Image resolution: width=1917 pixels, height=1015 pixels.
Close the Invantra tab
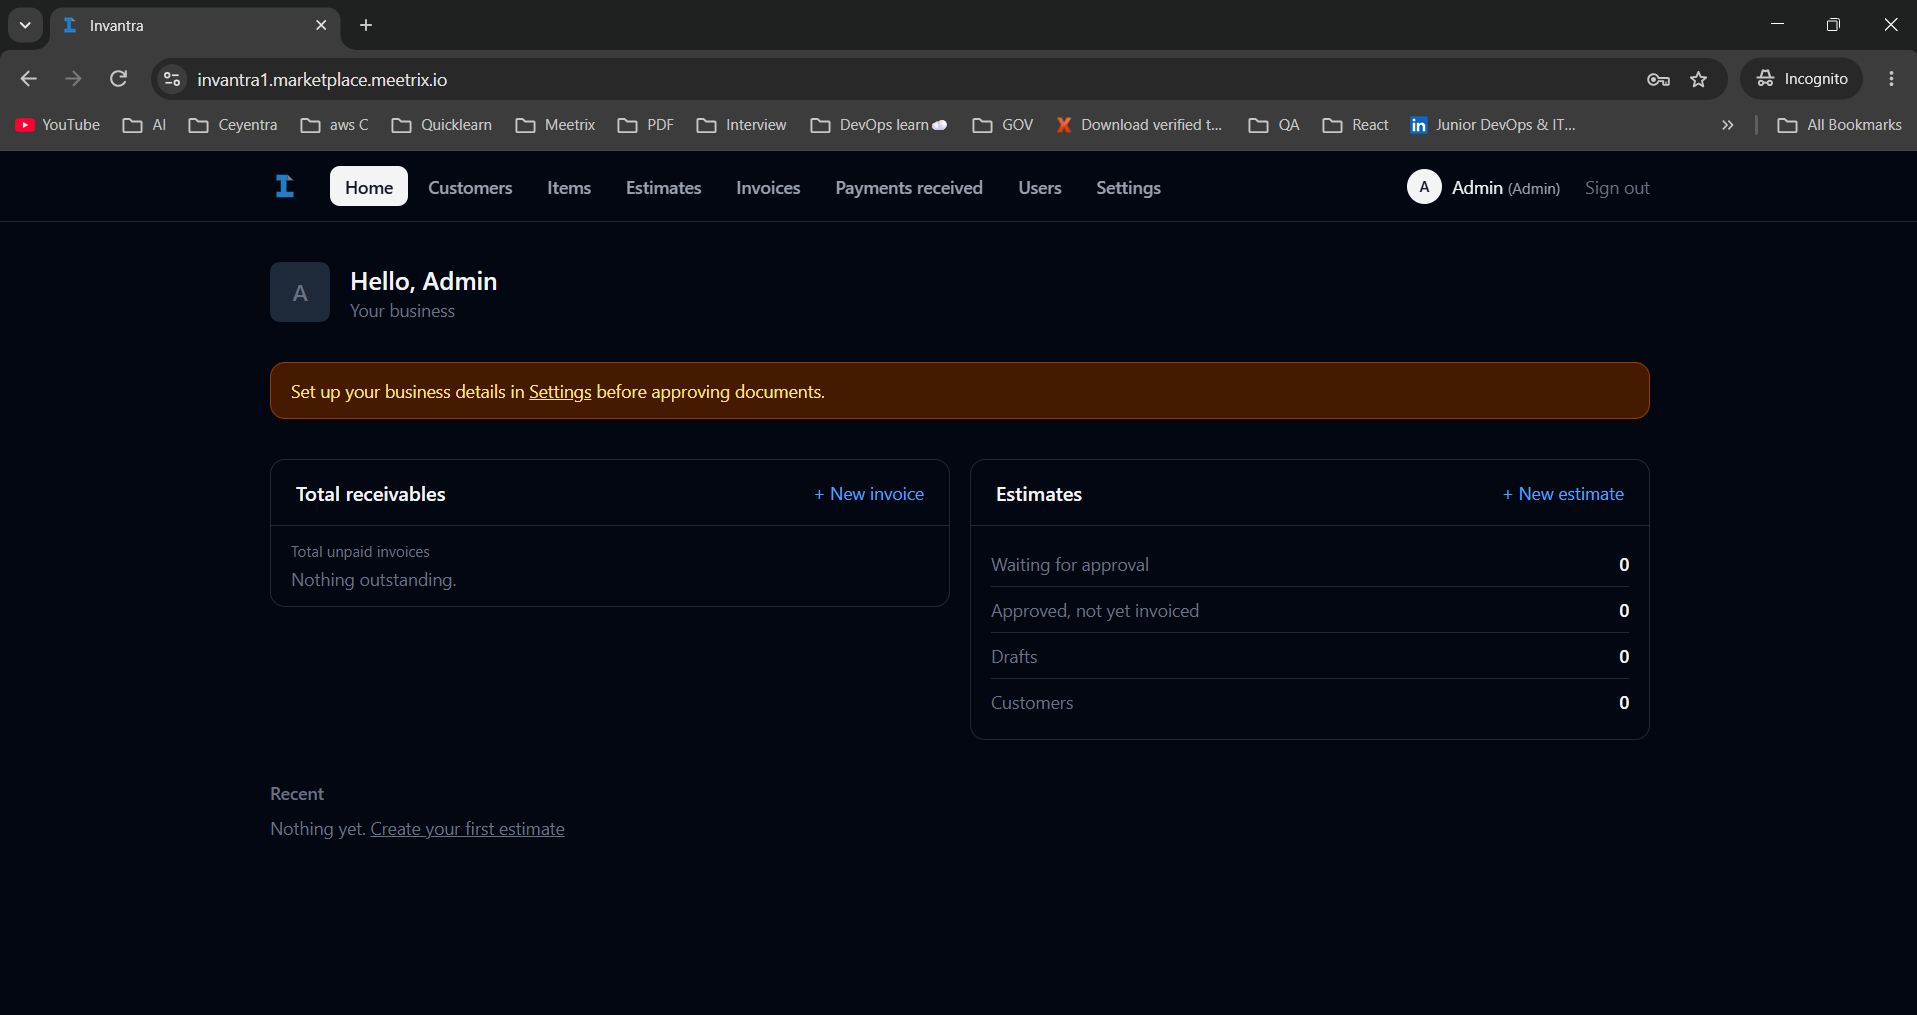[321, 25]
